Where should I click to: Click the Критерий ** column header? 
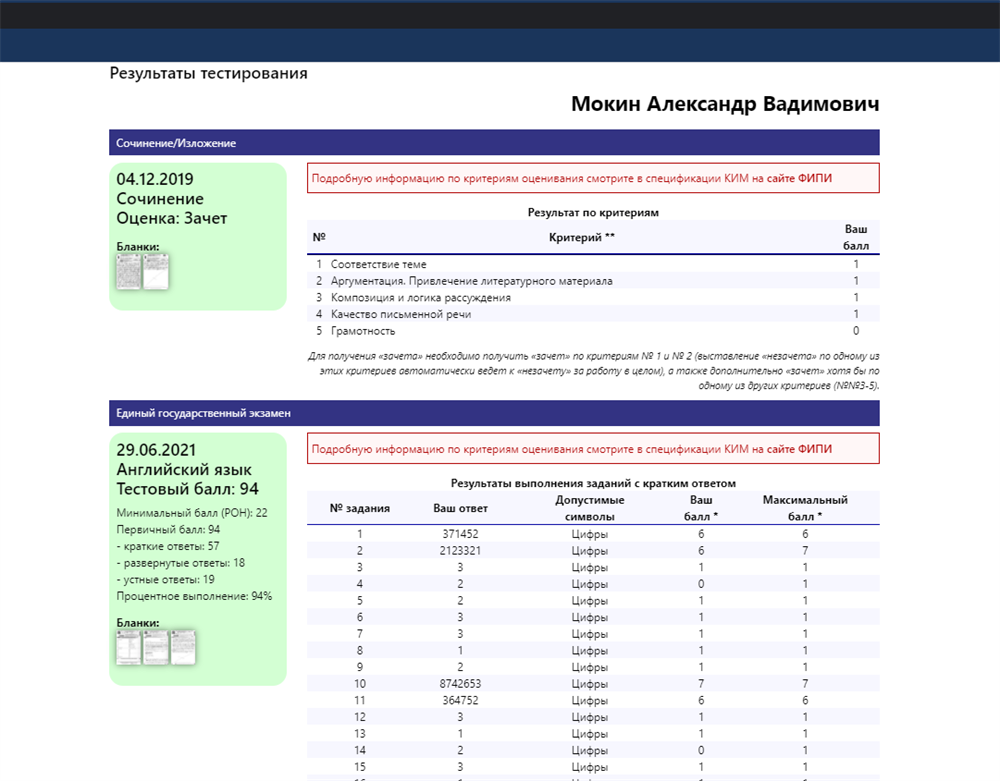582,237
